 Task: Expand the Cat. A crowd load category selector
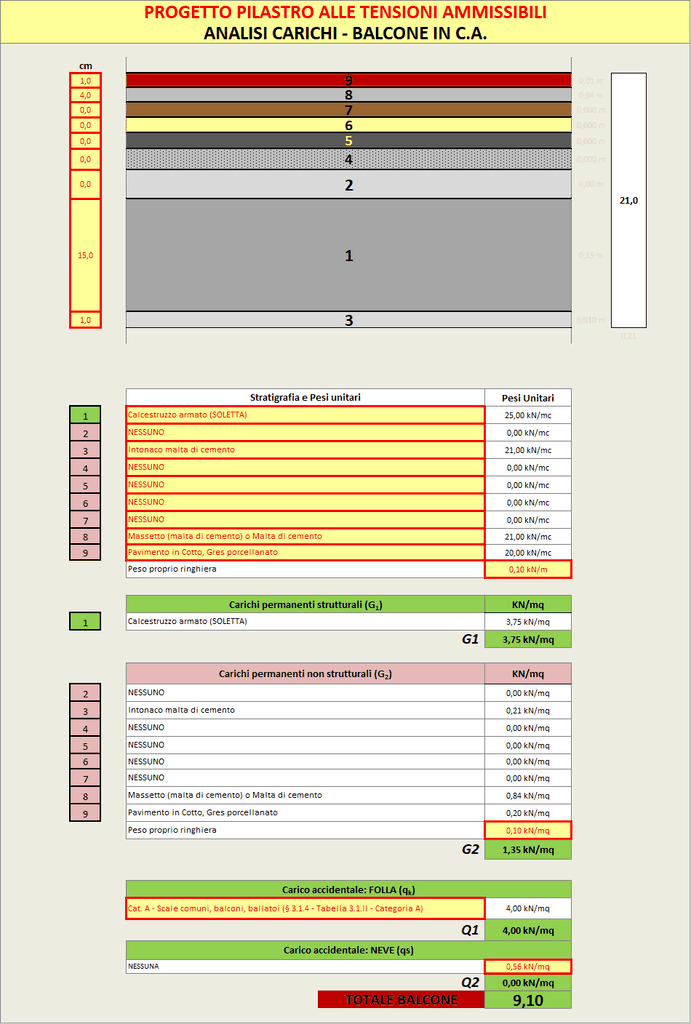pos(305,908)
